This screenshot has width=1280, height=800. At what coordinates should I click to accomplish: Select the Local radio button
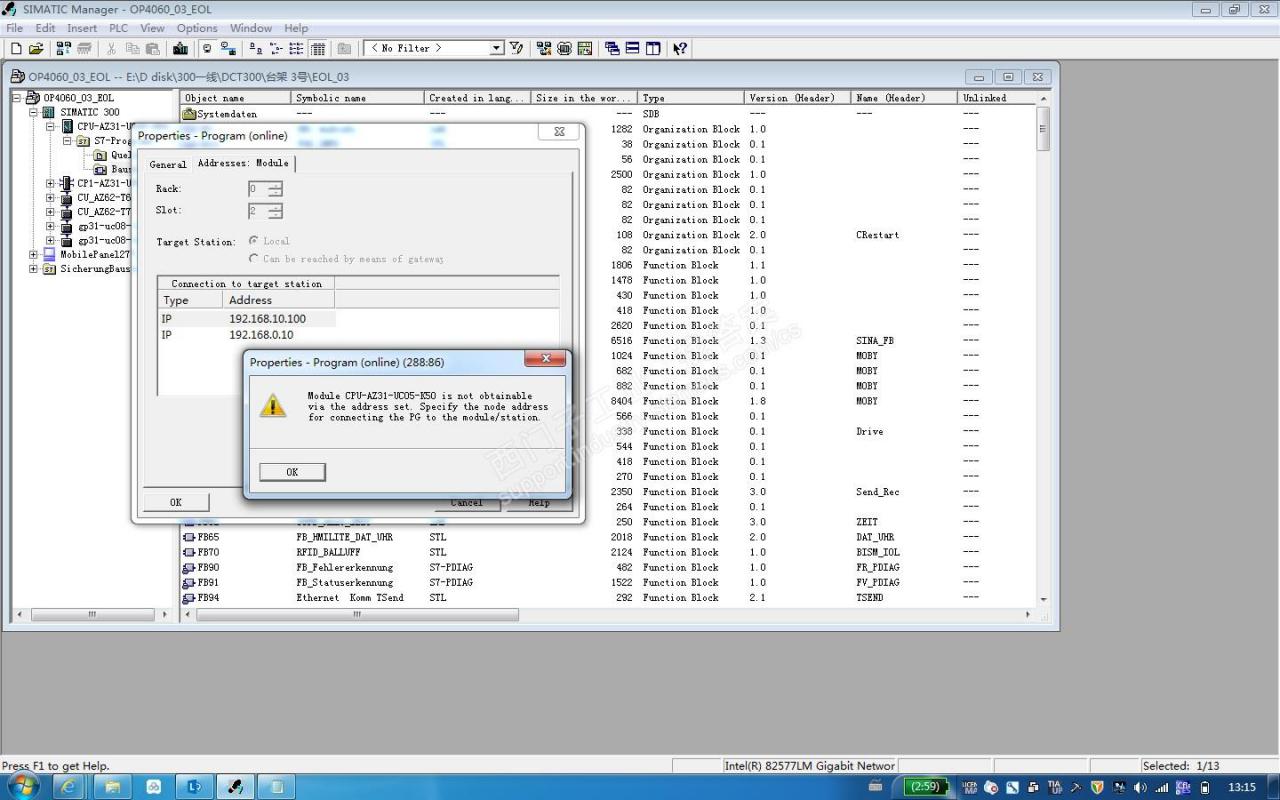click(254, 241)
